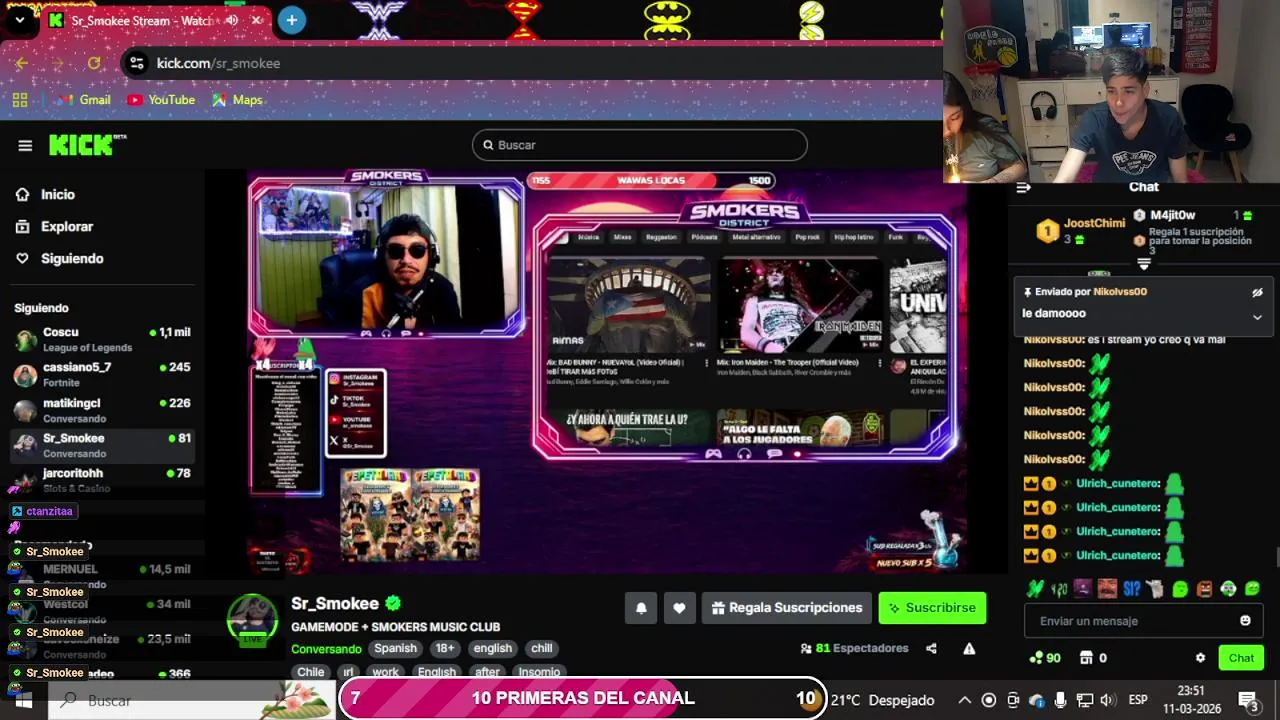Open Gmail bookmark

tap(85, 100)
